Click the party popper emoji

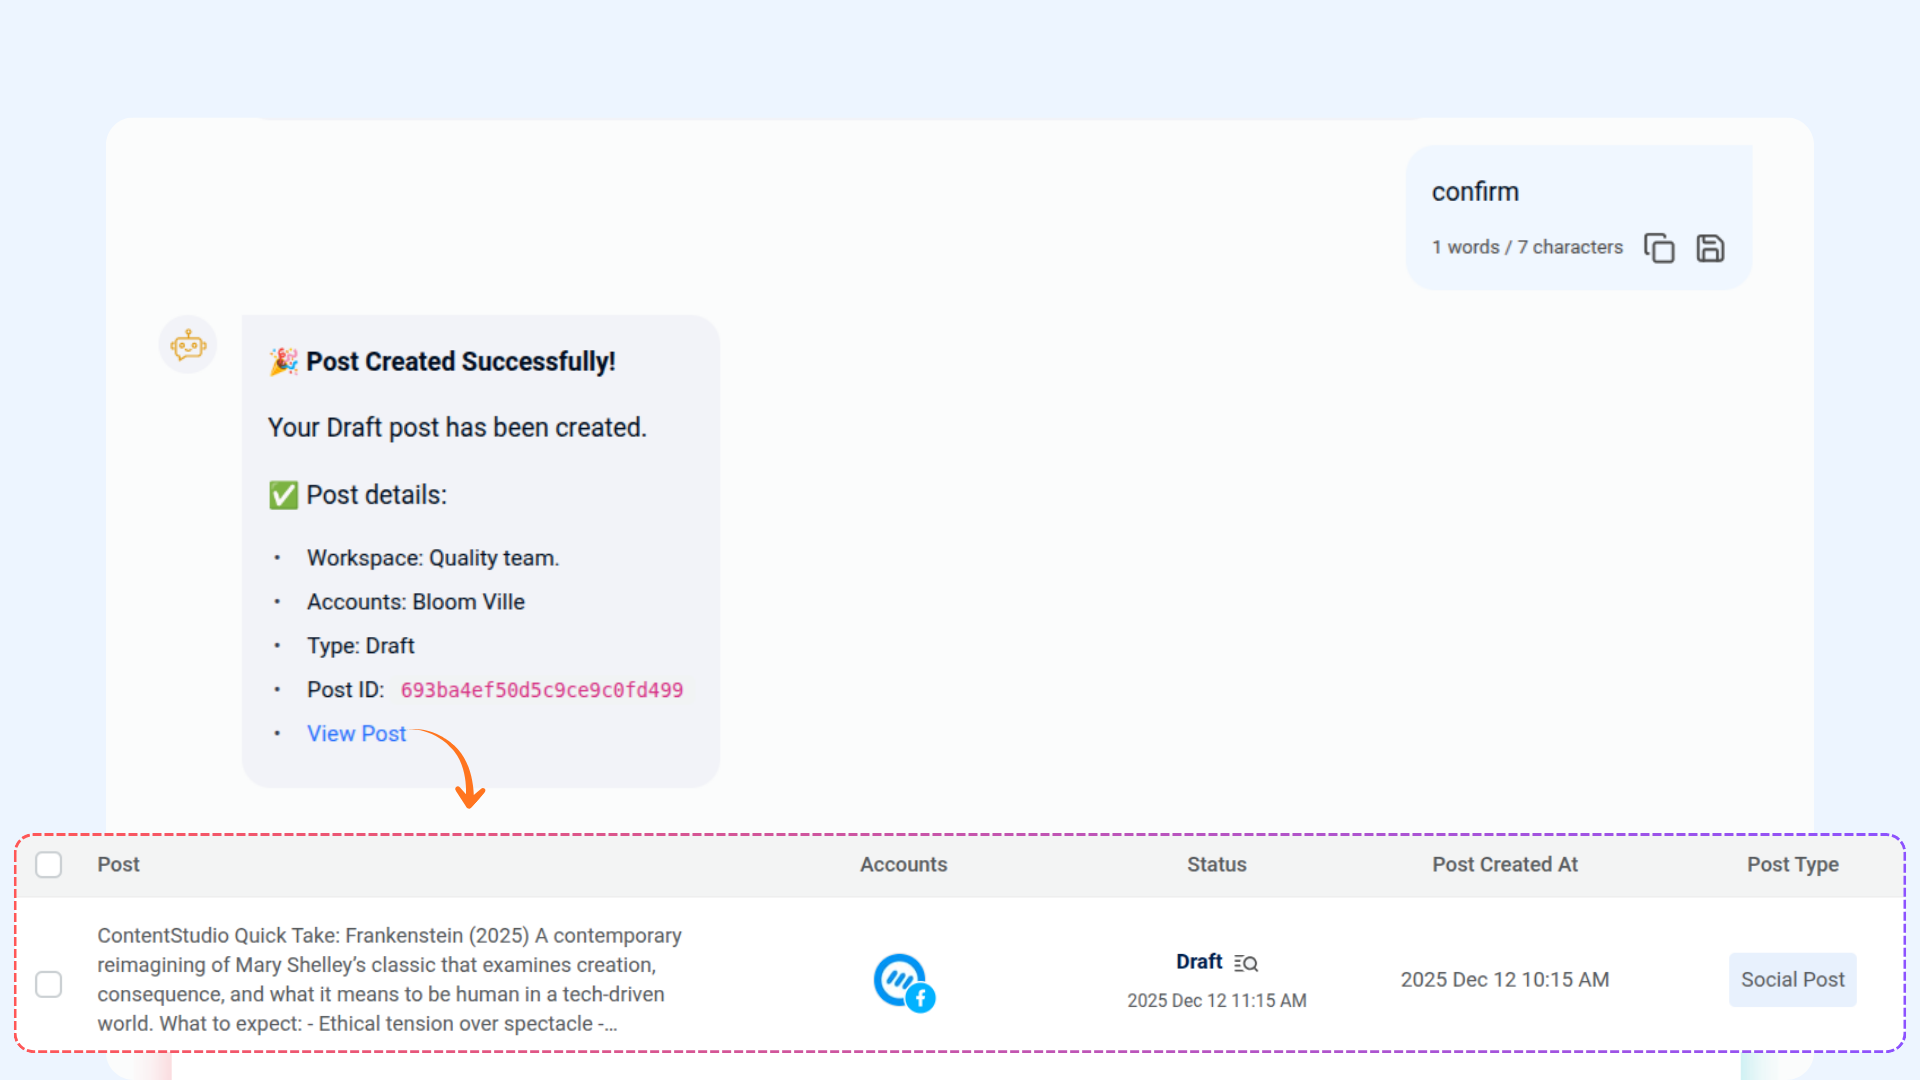click(x=284, y=362)
